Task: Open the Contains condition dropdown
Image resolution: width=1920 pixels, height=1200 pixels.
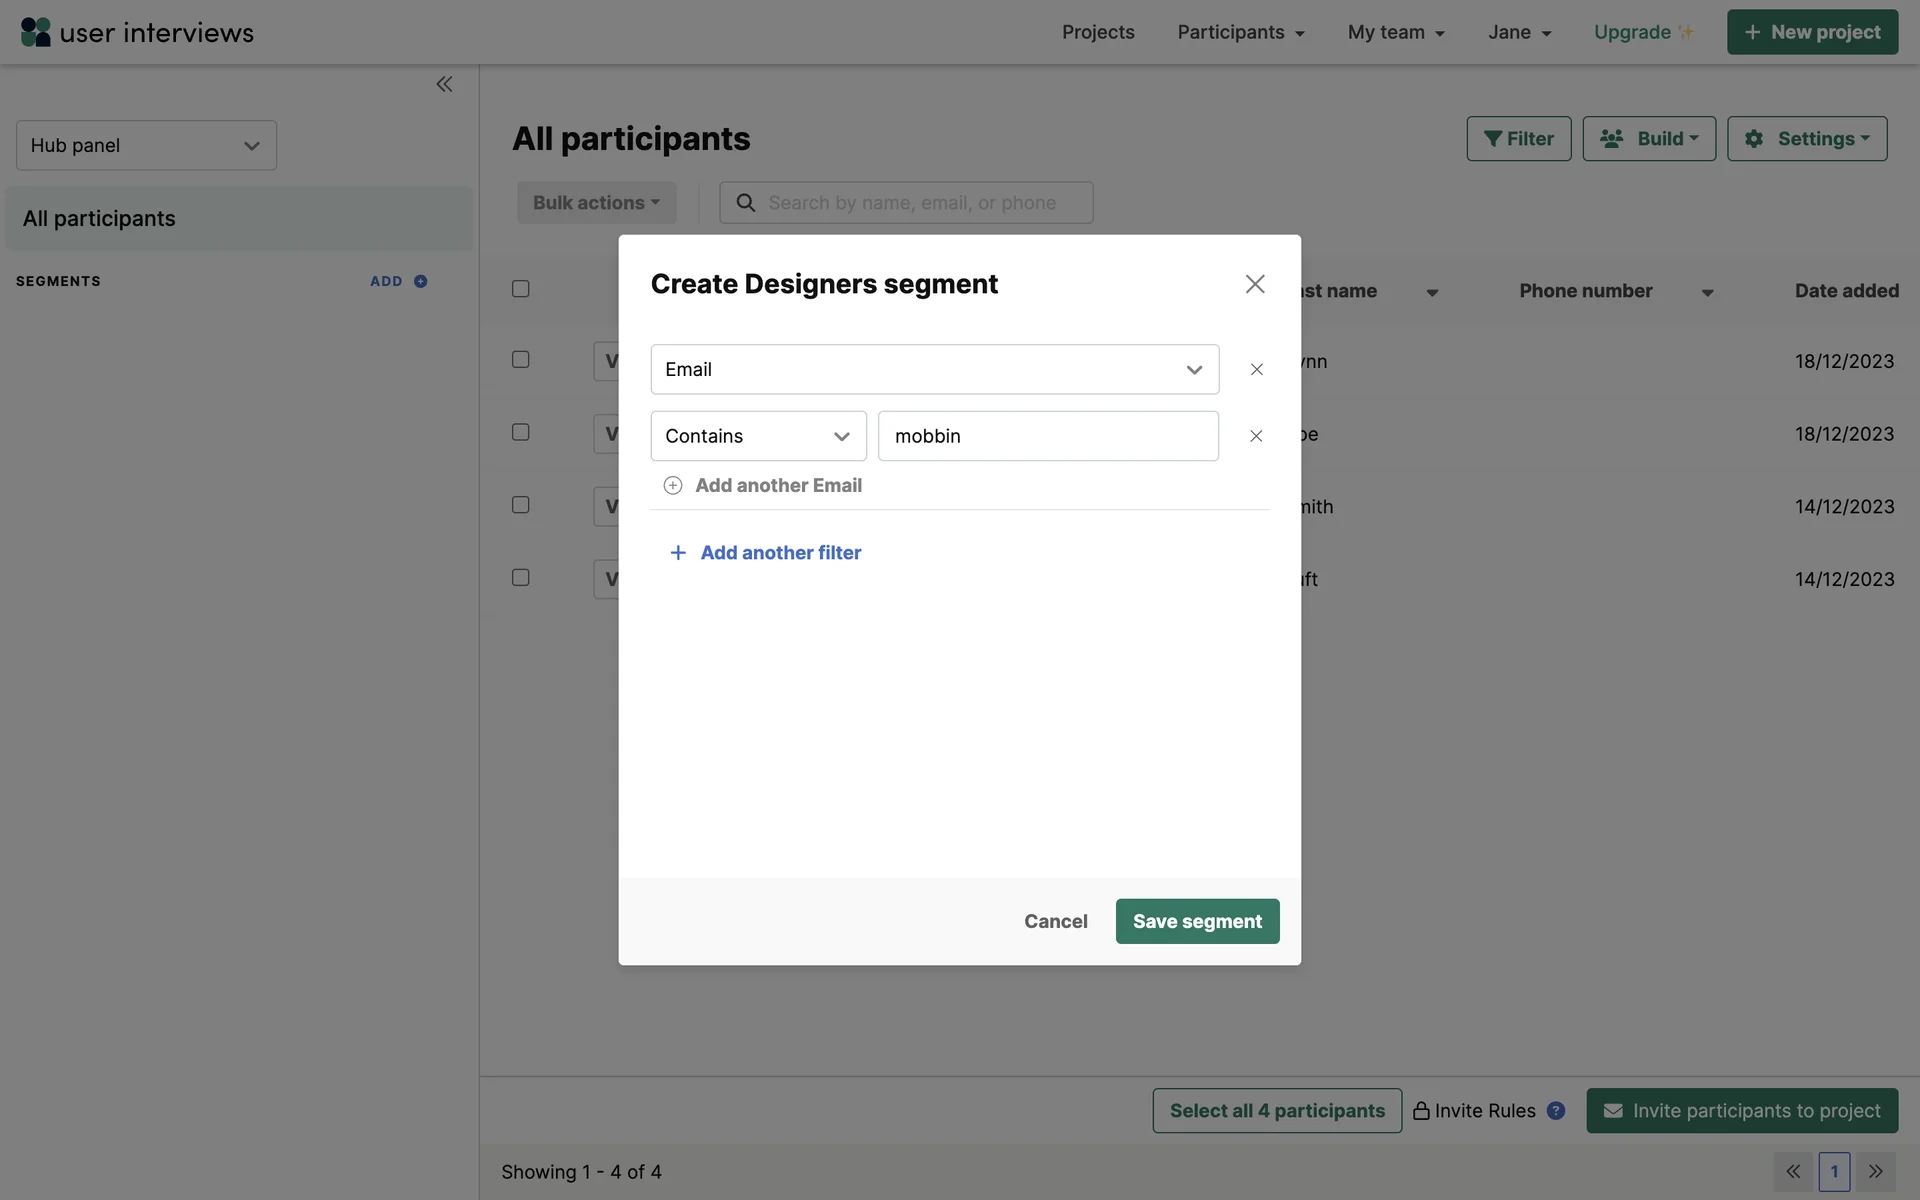Action: [x=758, y=436]
